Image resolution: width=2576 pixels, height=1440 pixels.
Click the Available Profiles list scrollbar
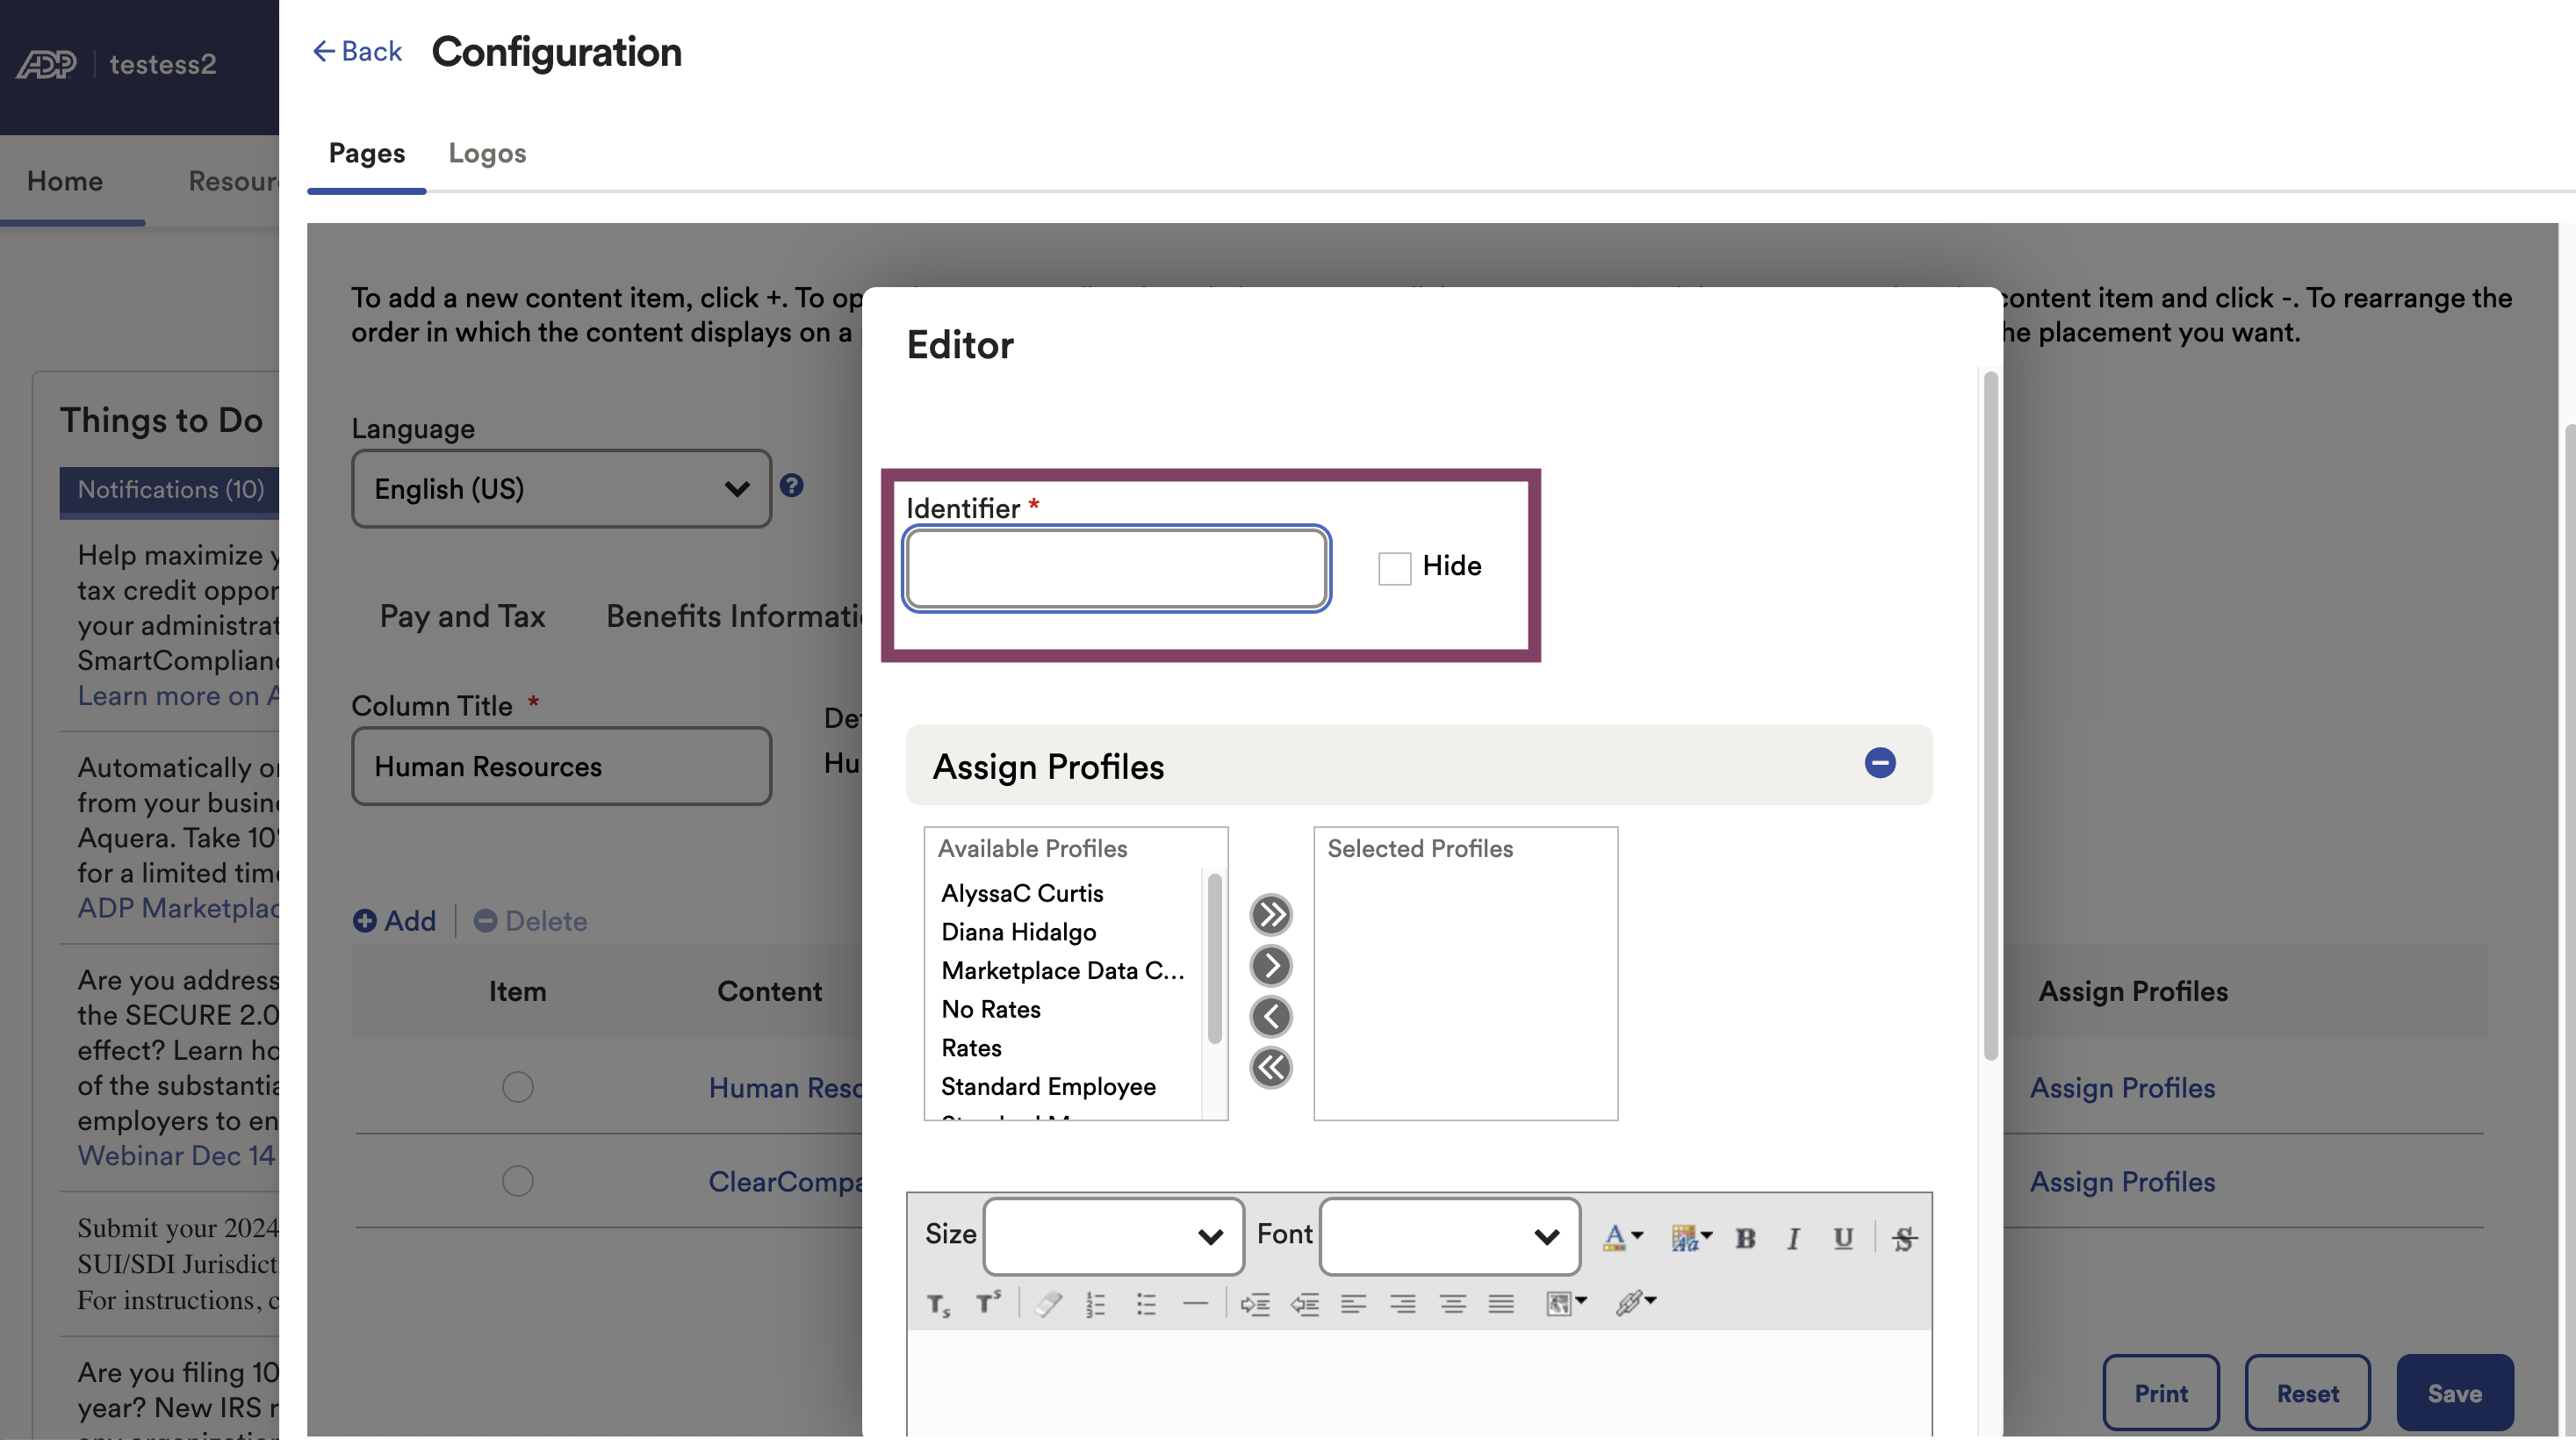point(1214,958)
